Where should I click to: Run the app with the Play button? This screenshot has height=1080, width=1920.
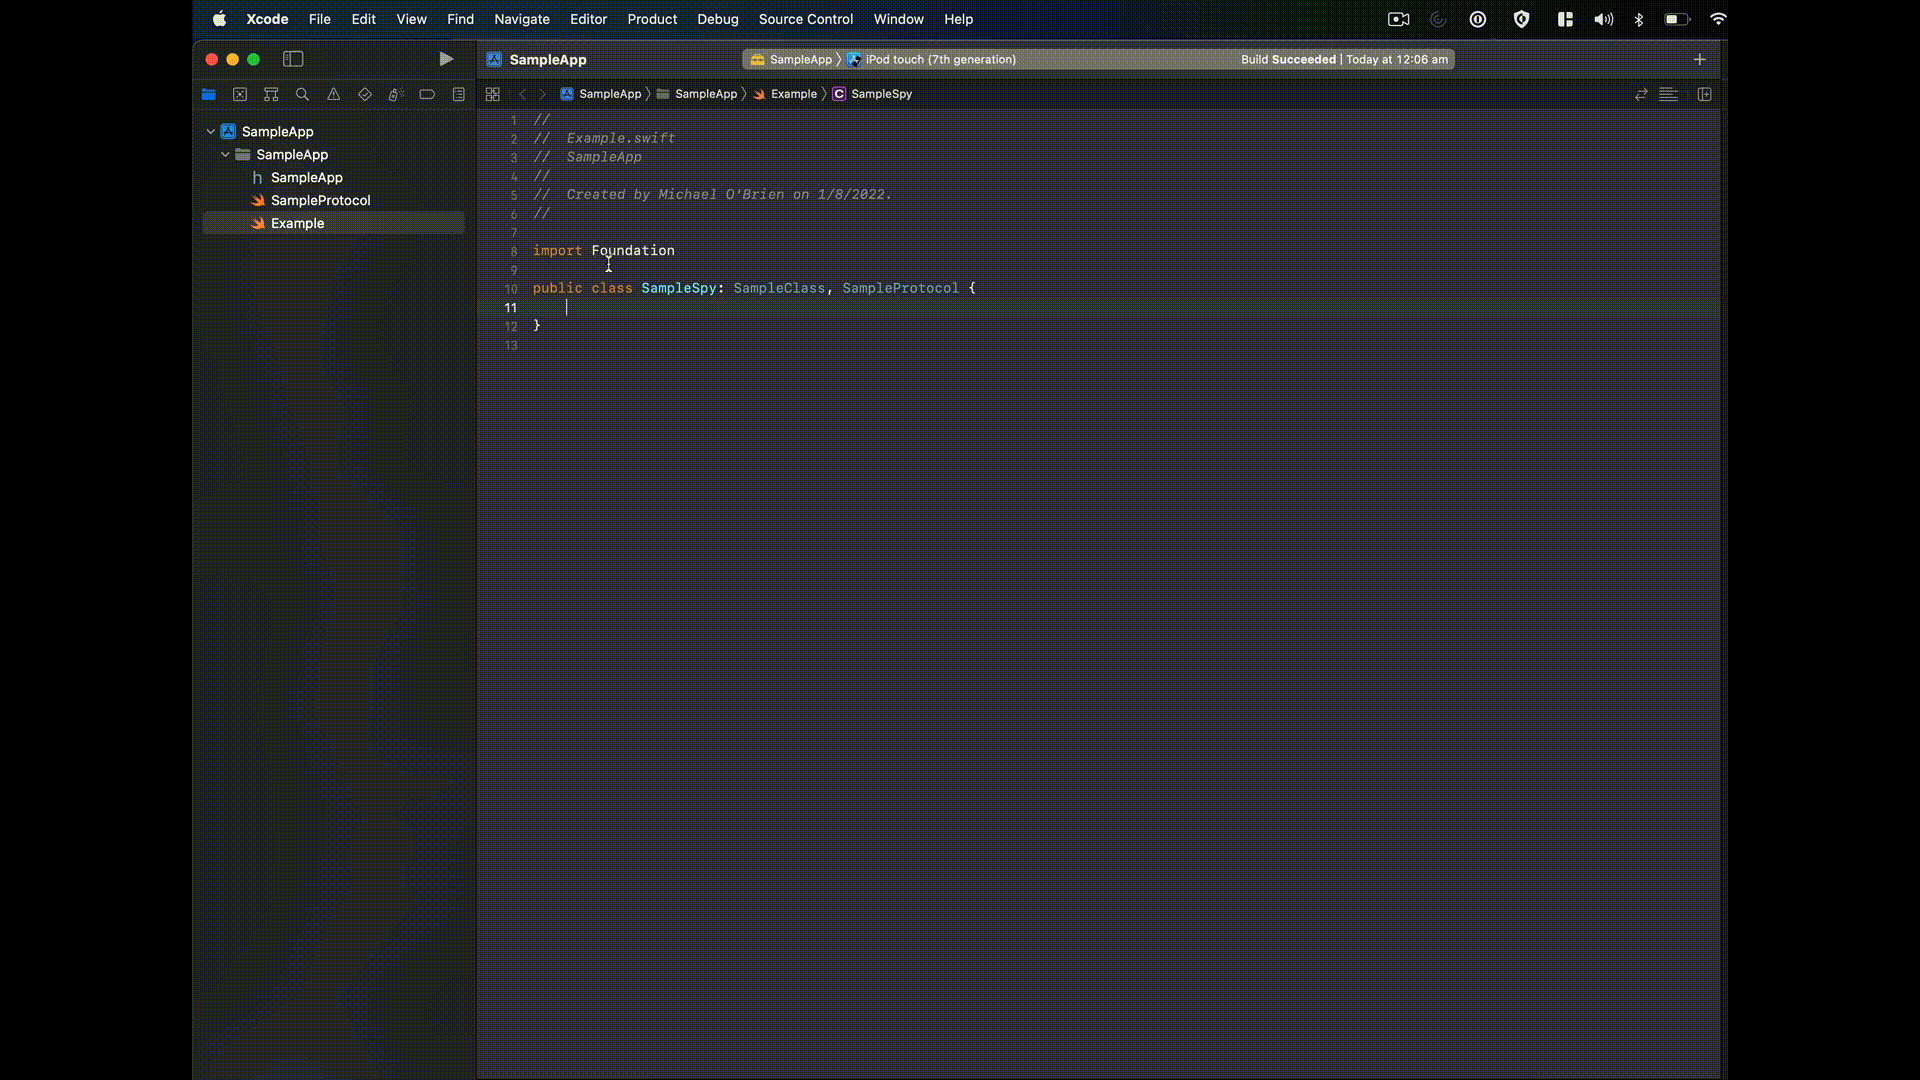(446, 59)
